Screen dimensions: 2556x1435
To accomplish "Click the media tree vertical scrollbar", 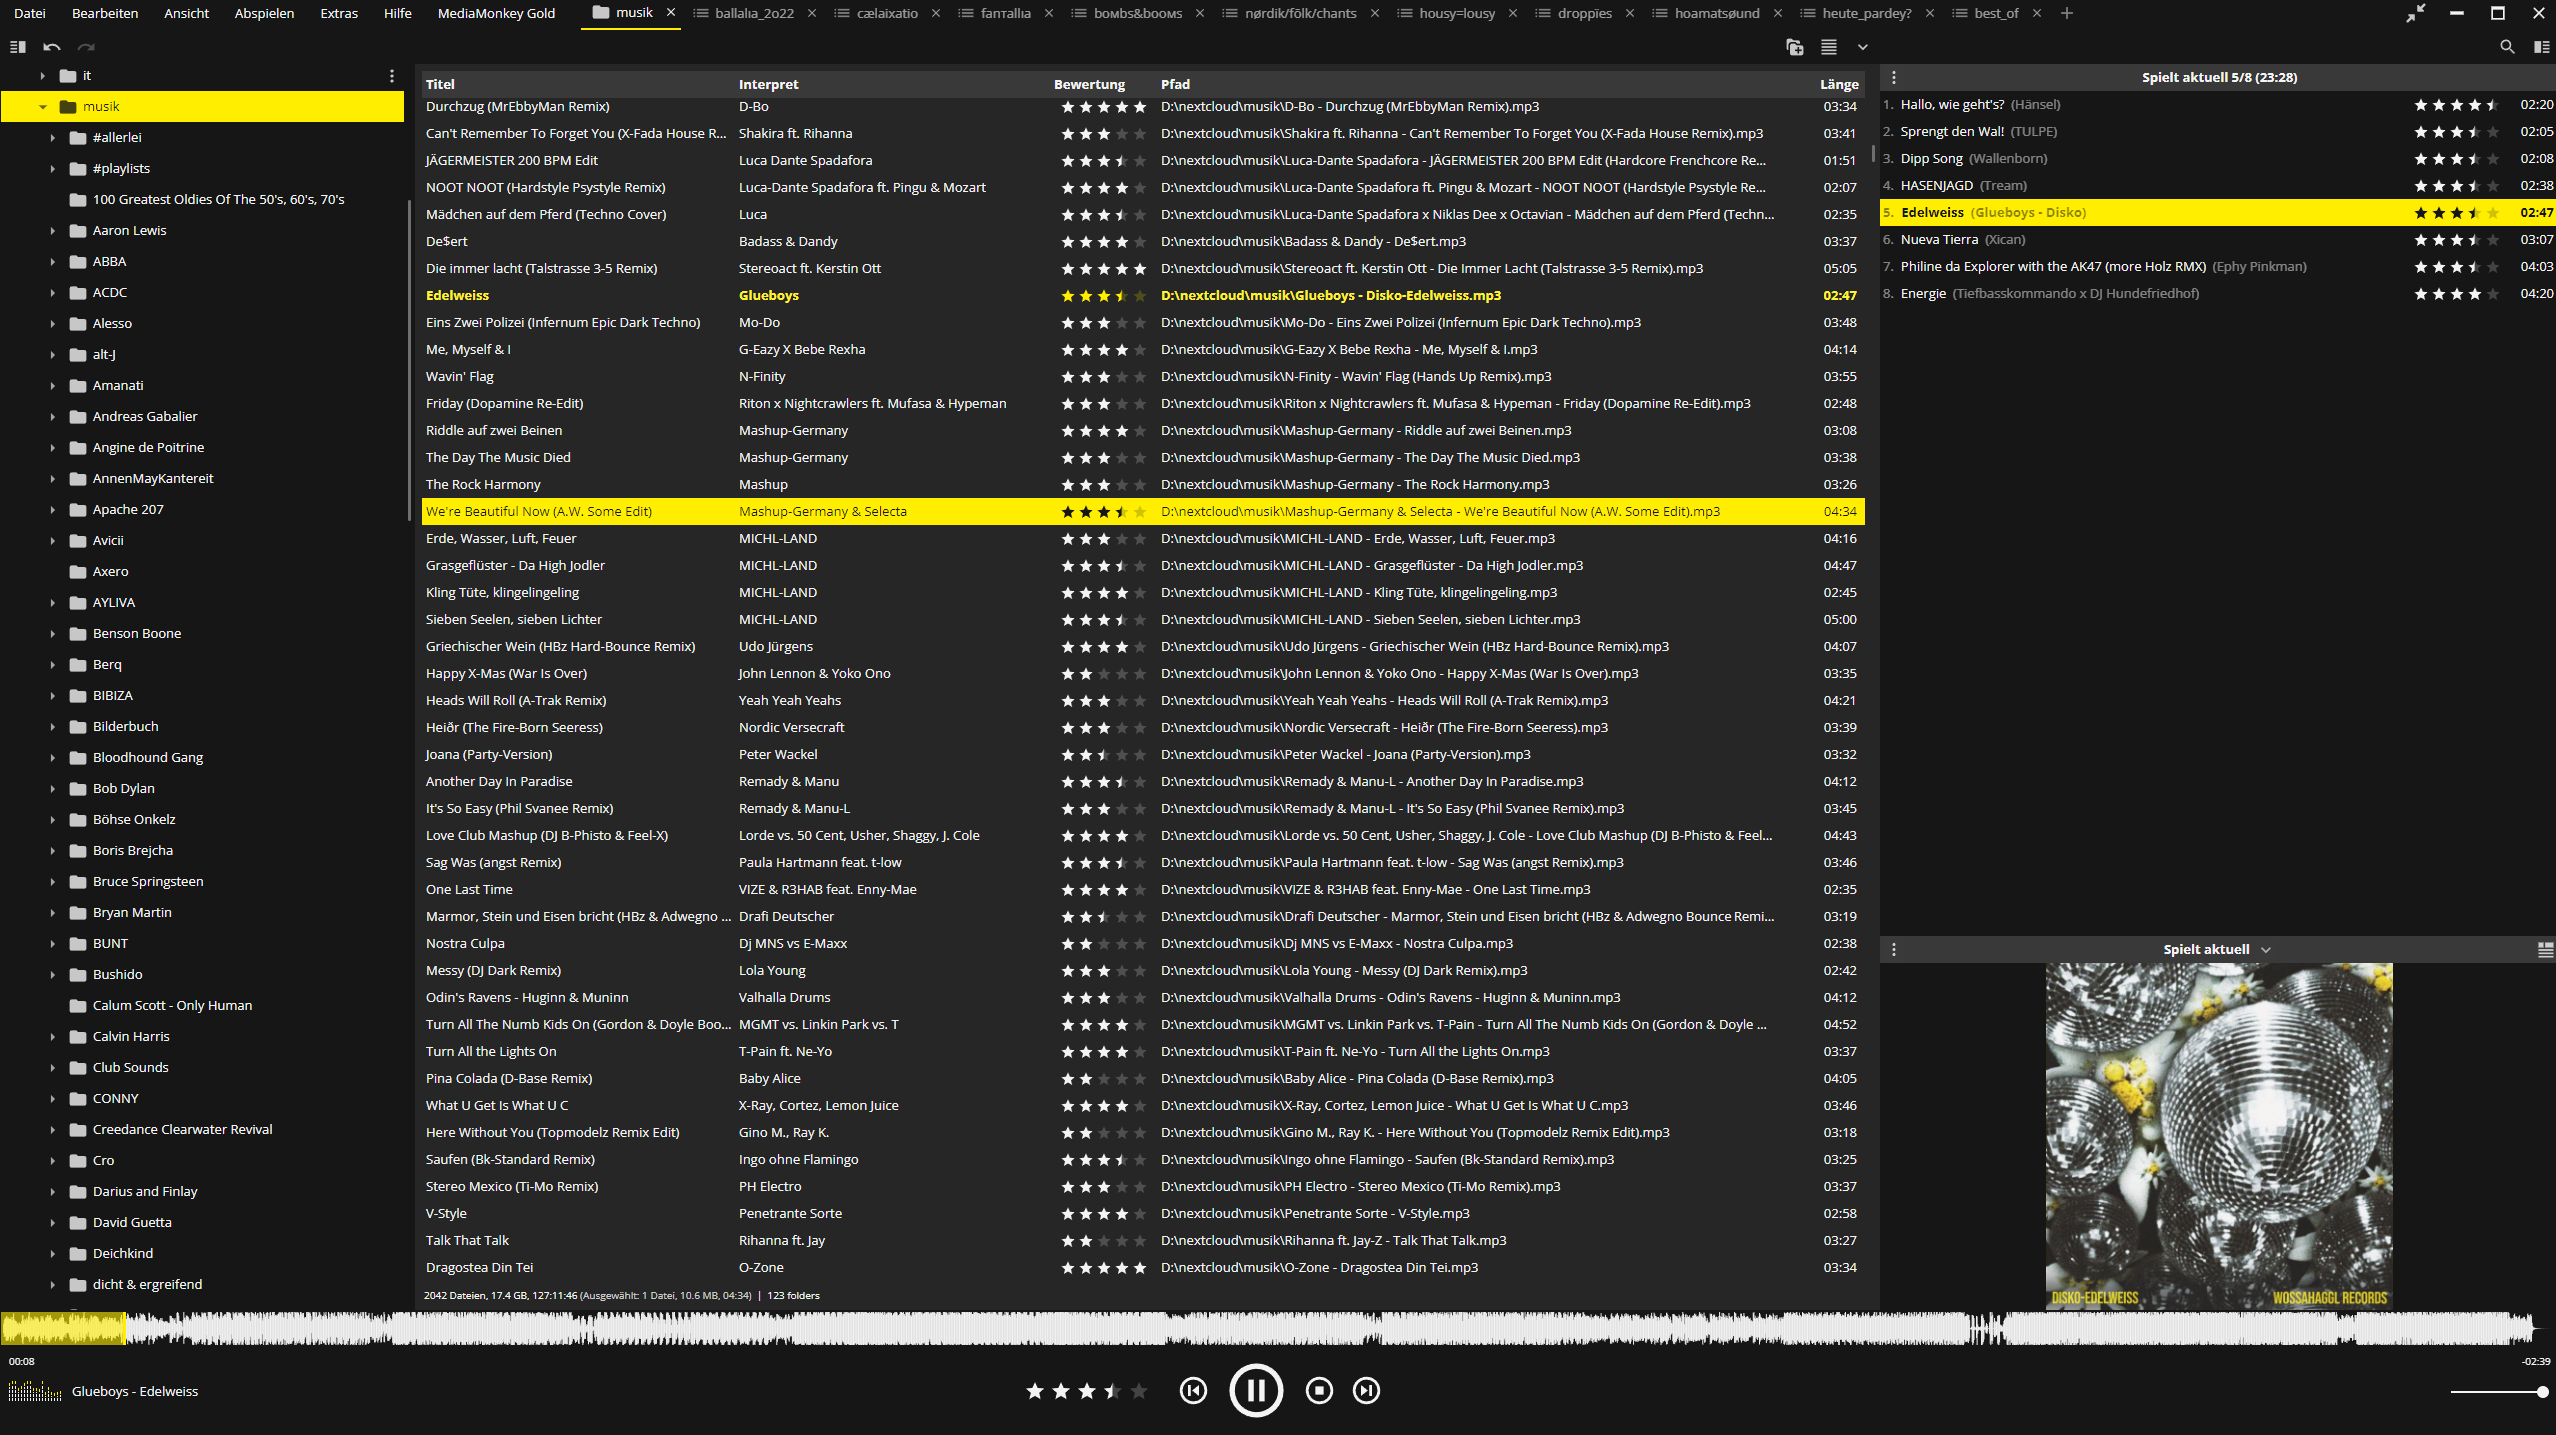I will (409, 360).
